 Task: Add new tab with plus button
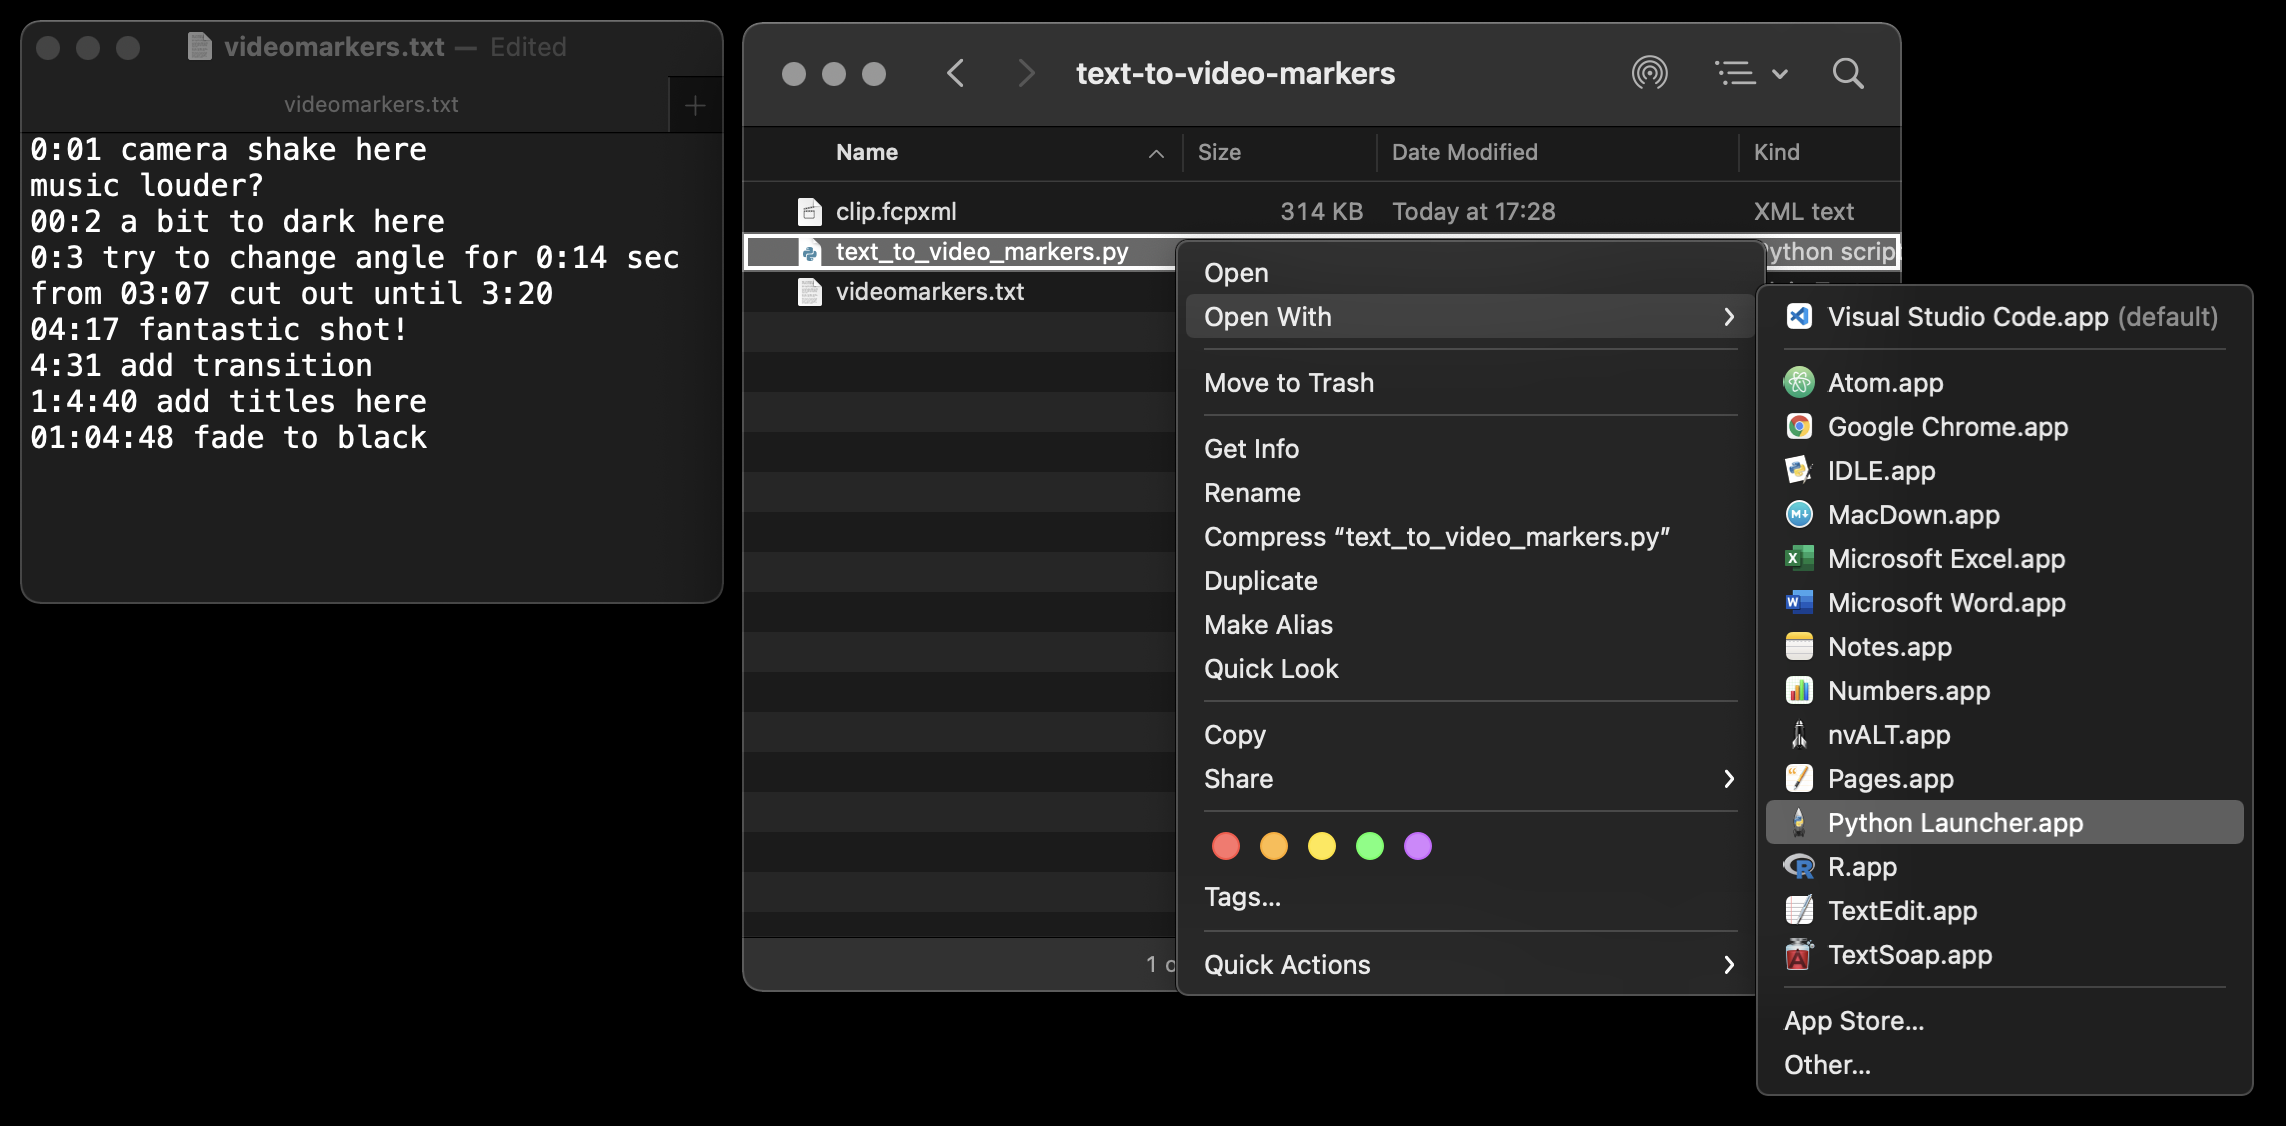[x=695, y=105]
